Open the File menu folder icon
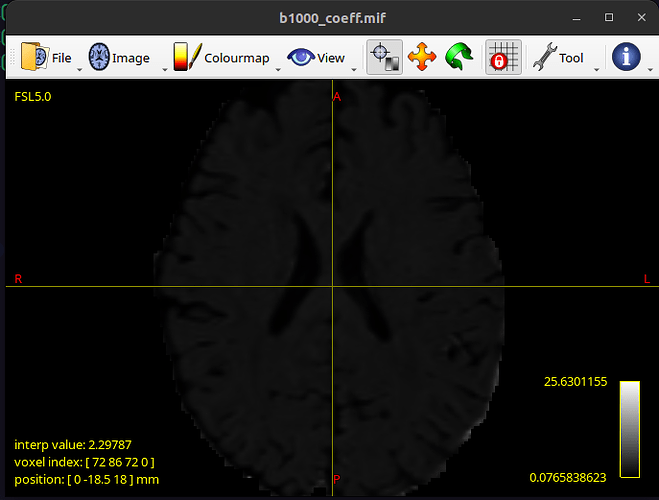Image resolution: width=659 pixels, height=500 pixels. tap(34, 58)
